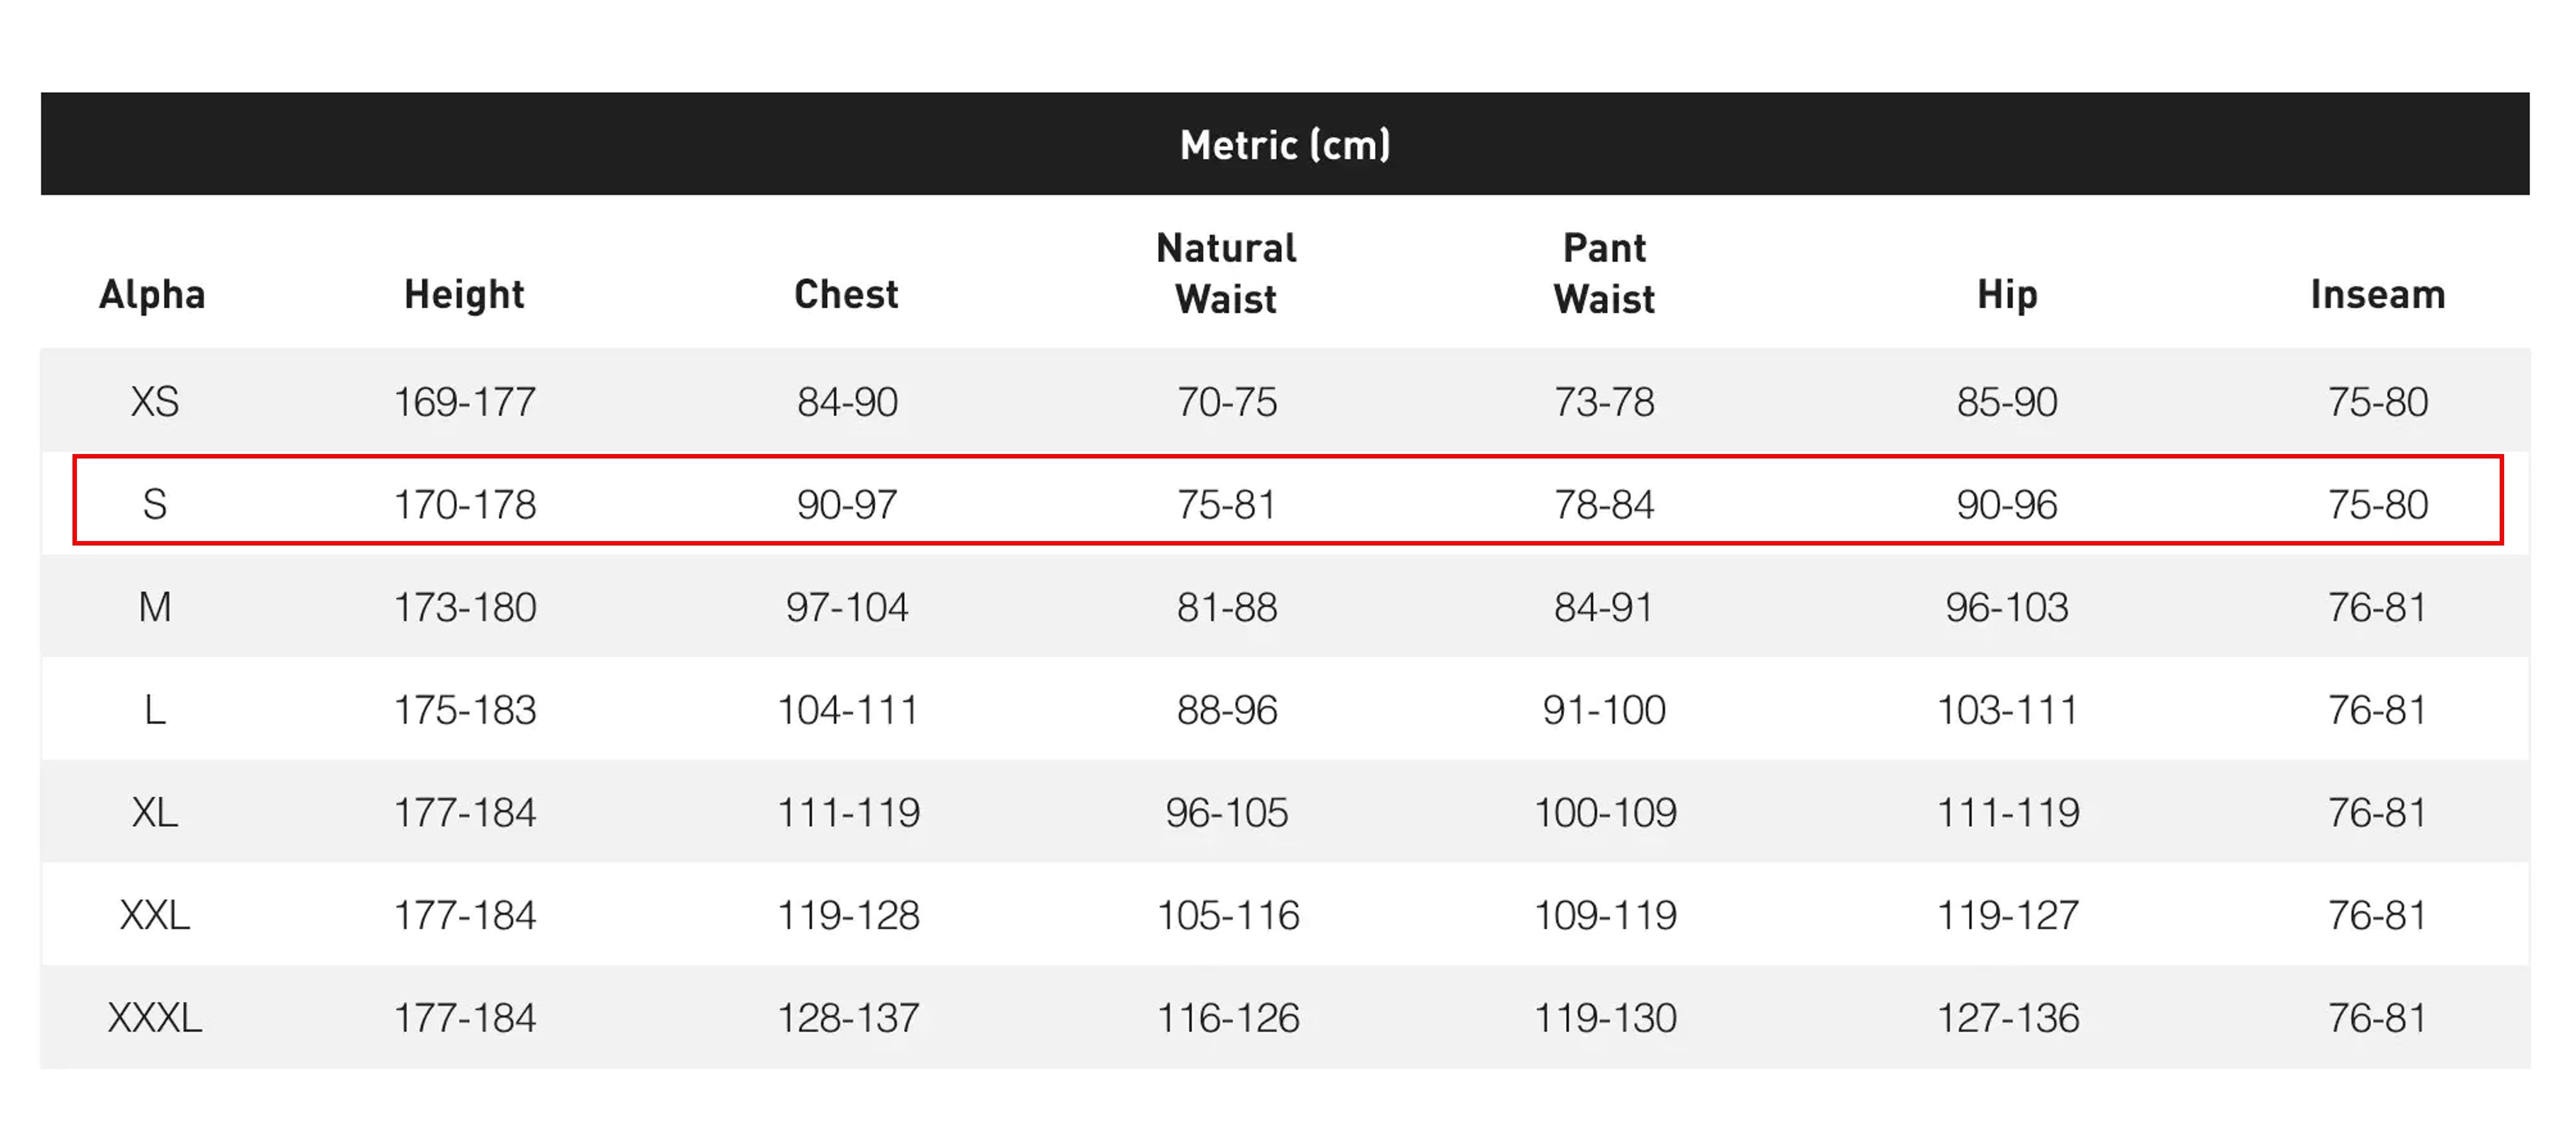The width and height of the screenshot is (2576, 1137).
Task: Click the Height column header
Action: [464, 294]
